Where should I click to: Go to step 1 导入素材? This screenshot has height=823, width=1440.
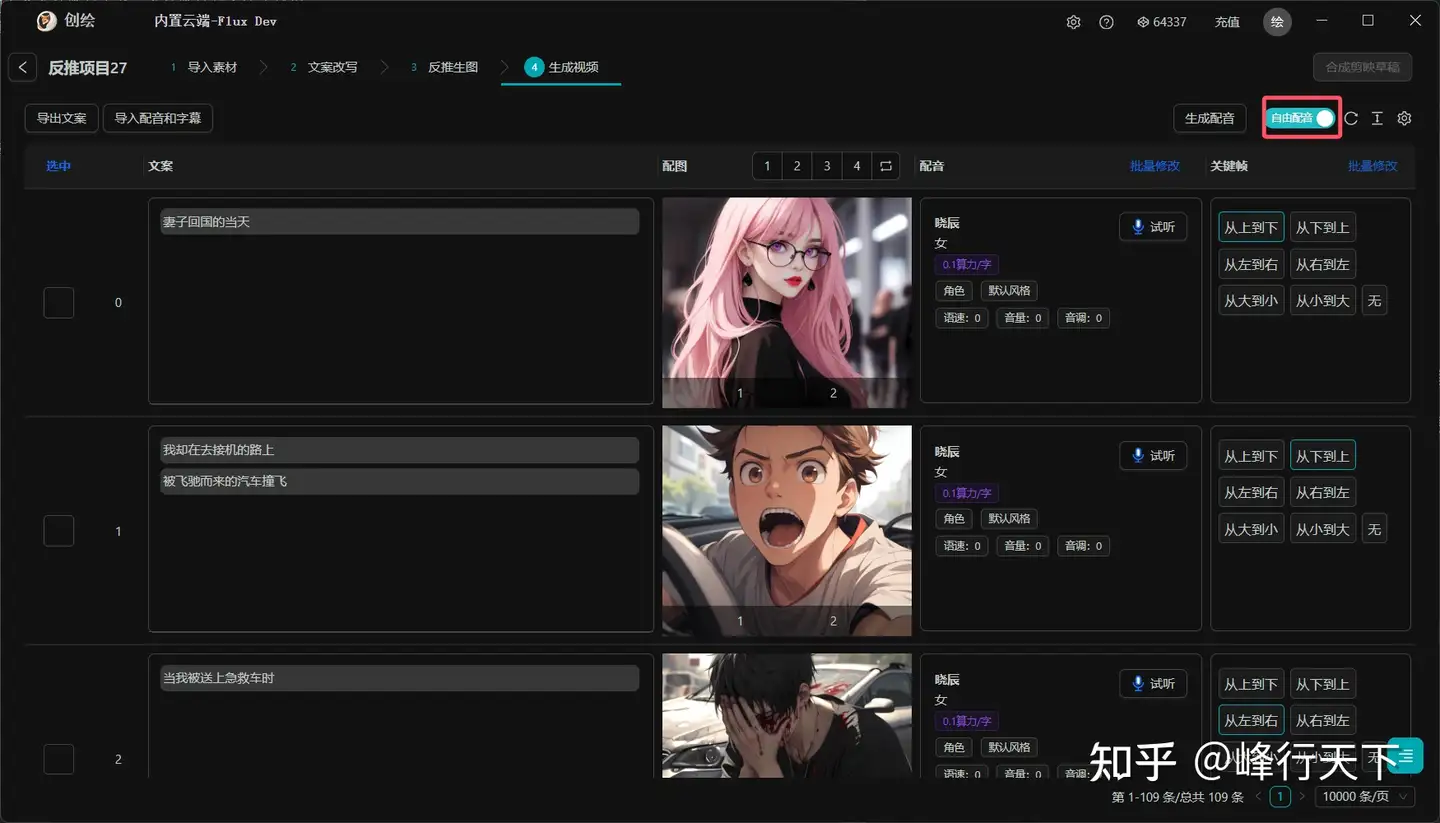click(x=203, y=67)
